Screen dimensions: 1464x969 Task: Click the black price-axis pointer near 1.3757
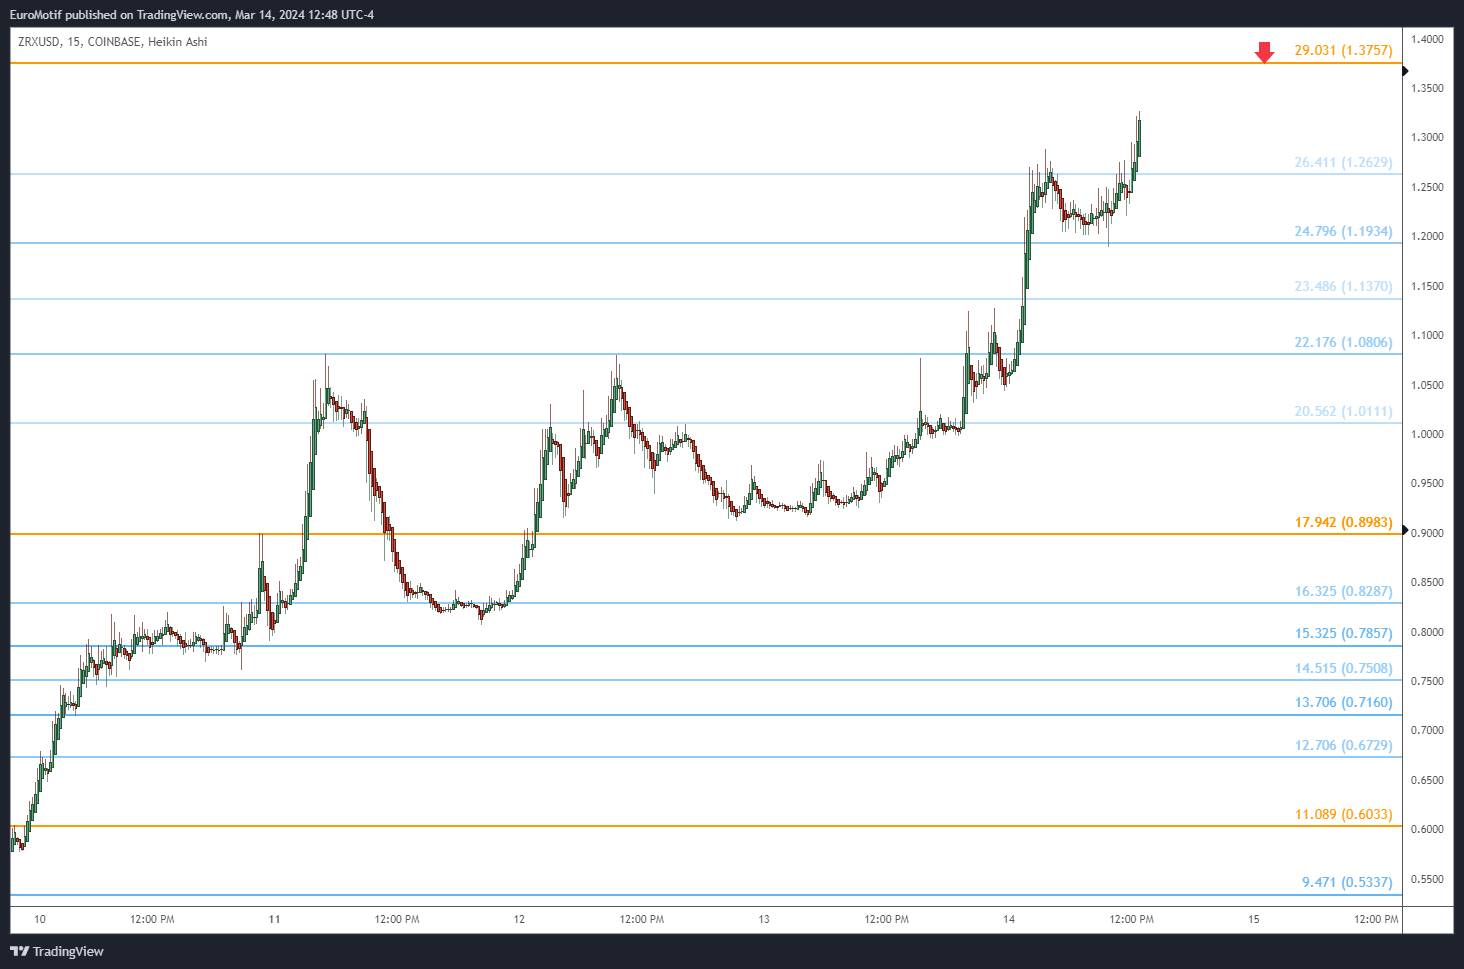pyautogui.click(x=1406, y=71)
